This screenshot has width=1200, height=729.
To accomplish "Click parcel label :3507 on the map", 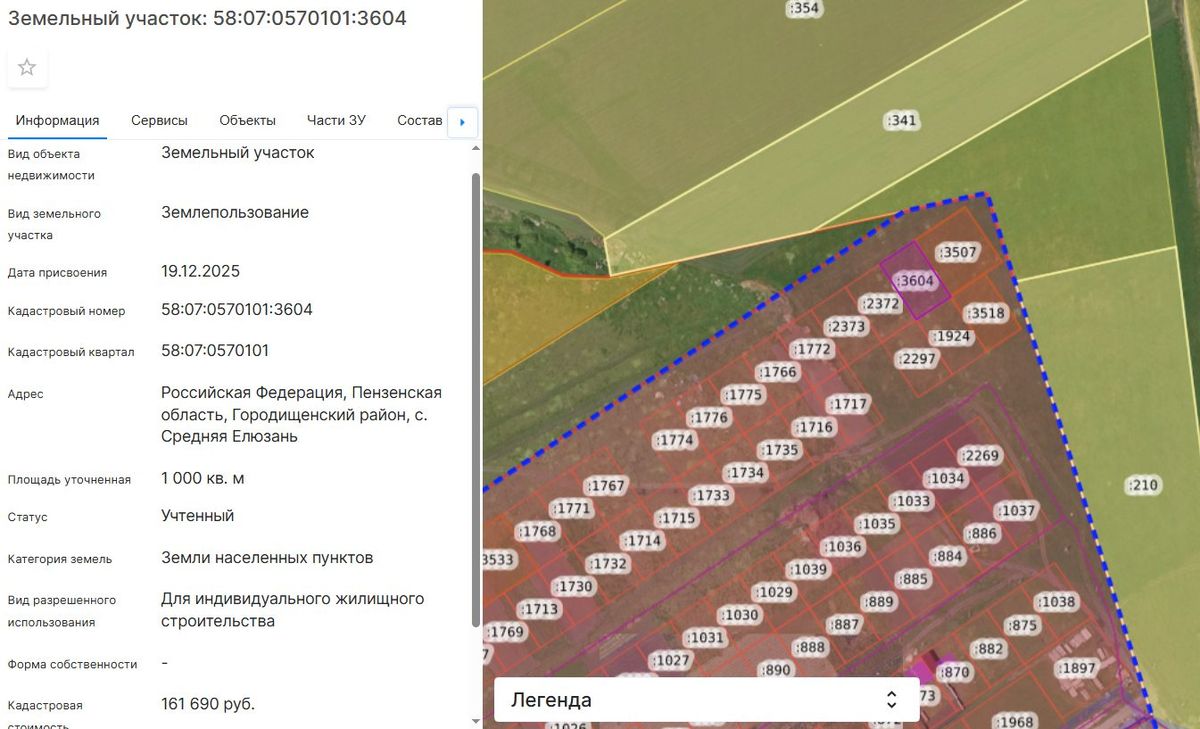I will pos(957,252).
